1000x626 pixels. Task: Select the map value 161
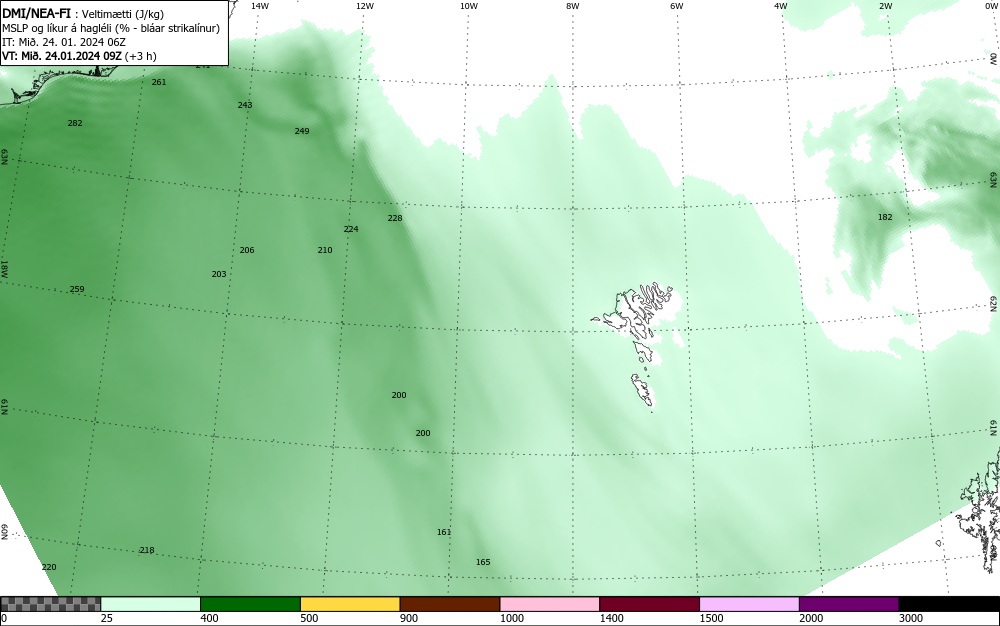pos(444,532)
